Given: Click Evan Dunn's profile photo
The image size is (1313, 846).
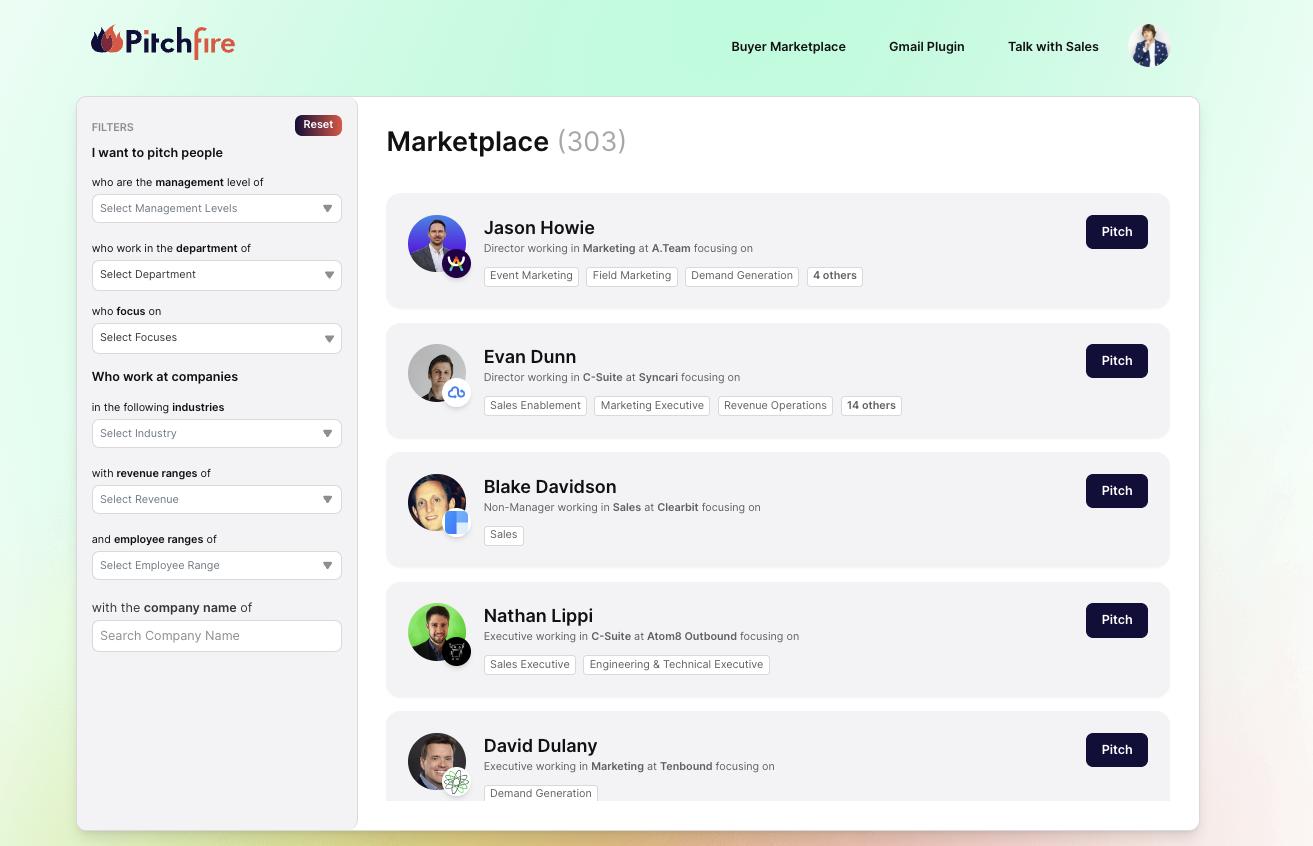Looking at the screenshot, I should [x=437, y=373].
